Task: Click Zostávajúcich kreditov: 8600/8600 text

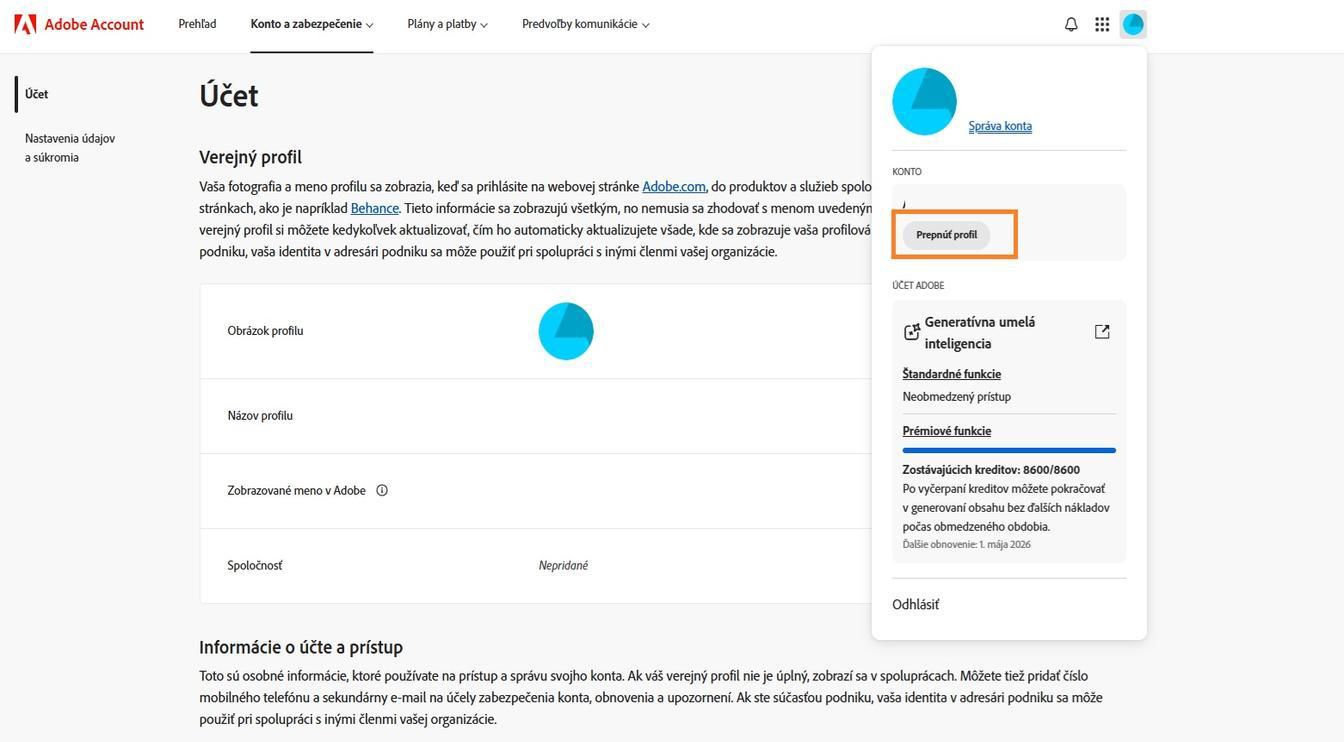Action: coord(991,470)
